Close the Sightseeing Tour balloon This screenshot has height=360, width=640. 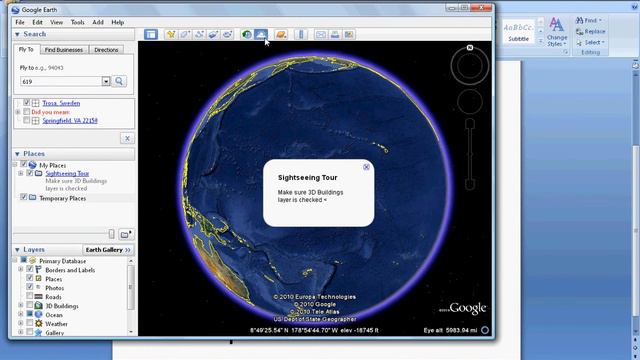(366, 167)
